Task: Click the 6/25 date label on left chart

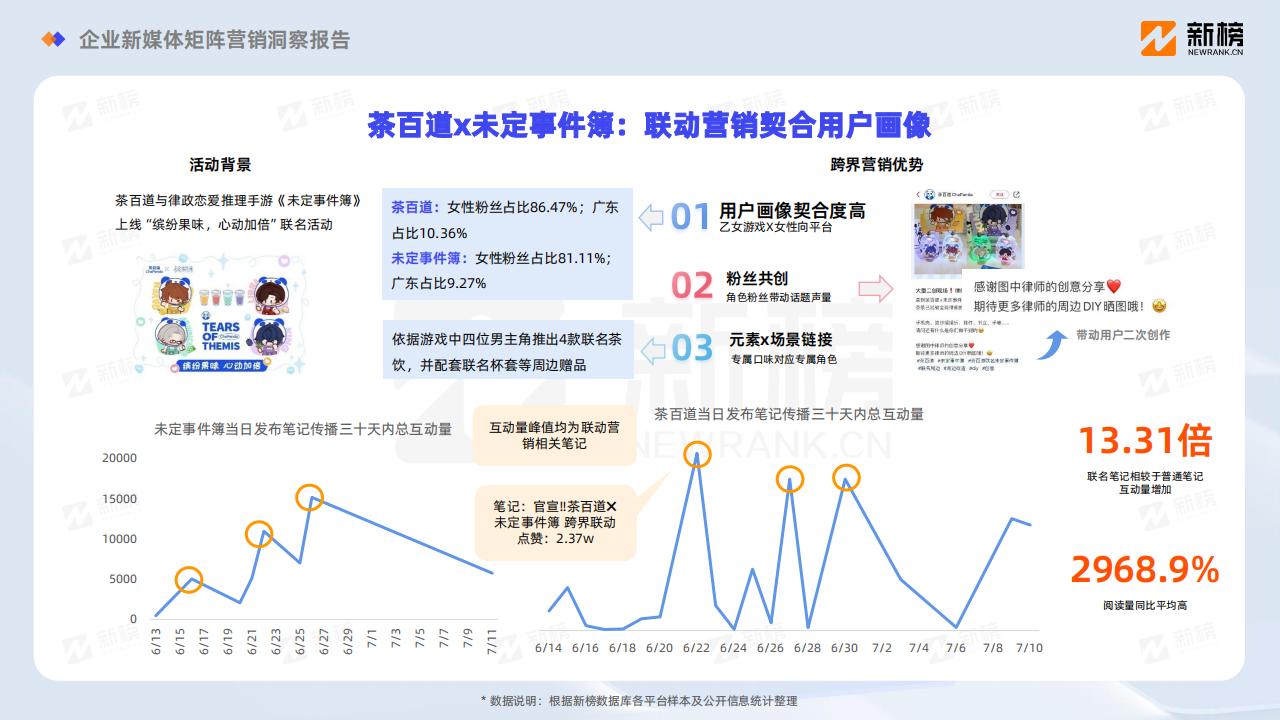Action: tap(300, 641)
